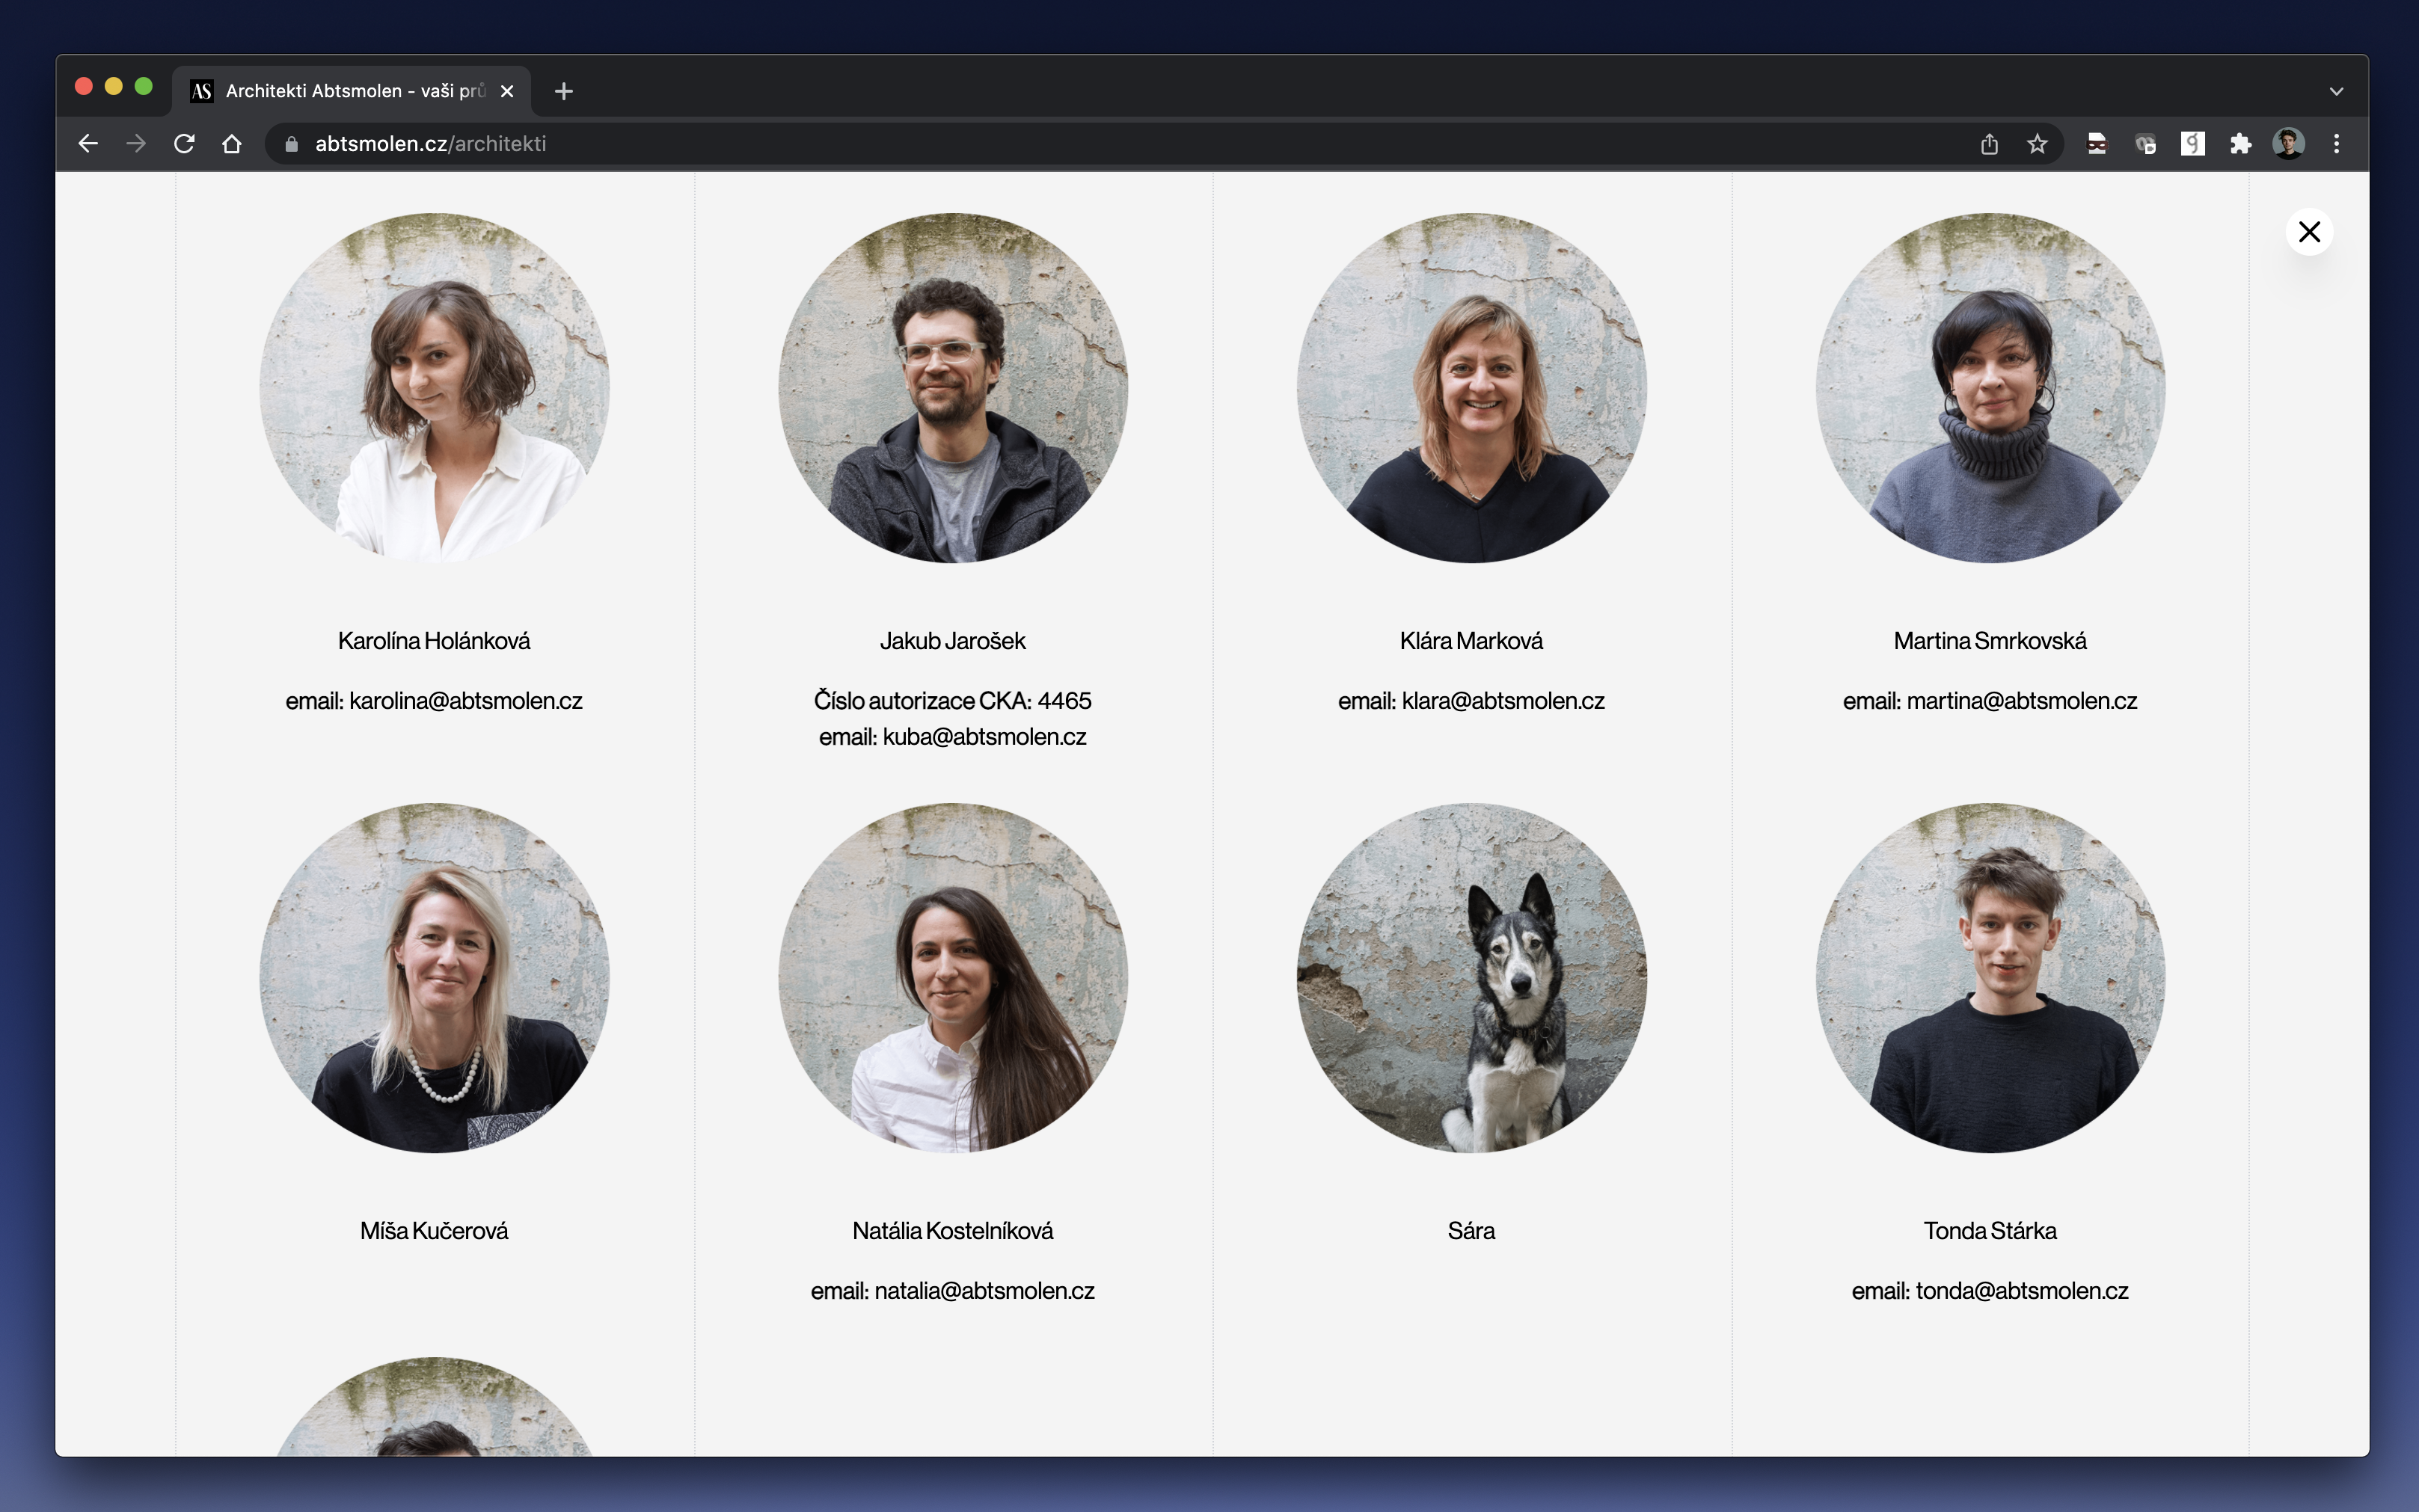Click Tonda Stárka's portrait photo

tap(1990, 978)
